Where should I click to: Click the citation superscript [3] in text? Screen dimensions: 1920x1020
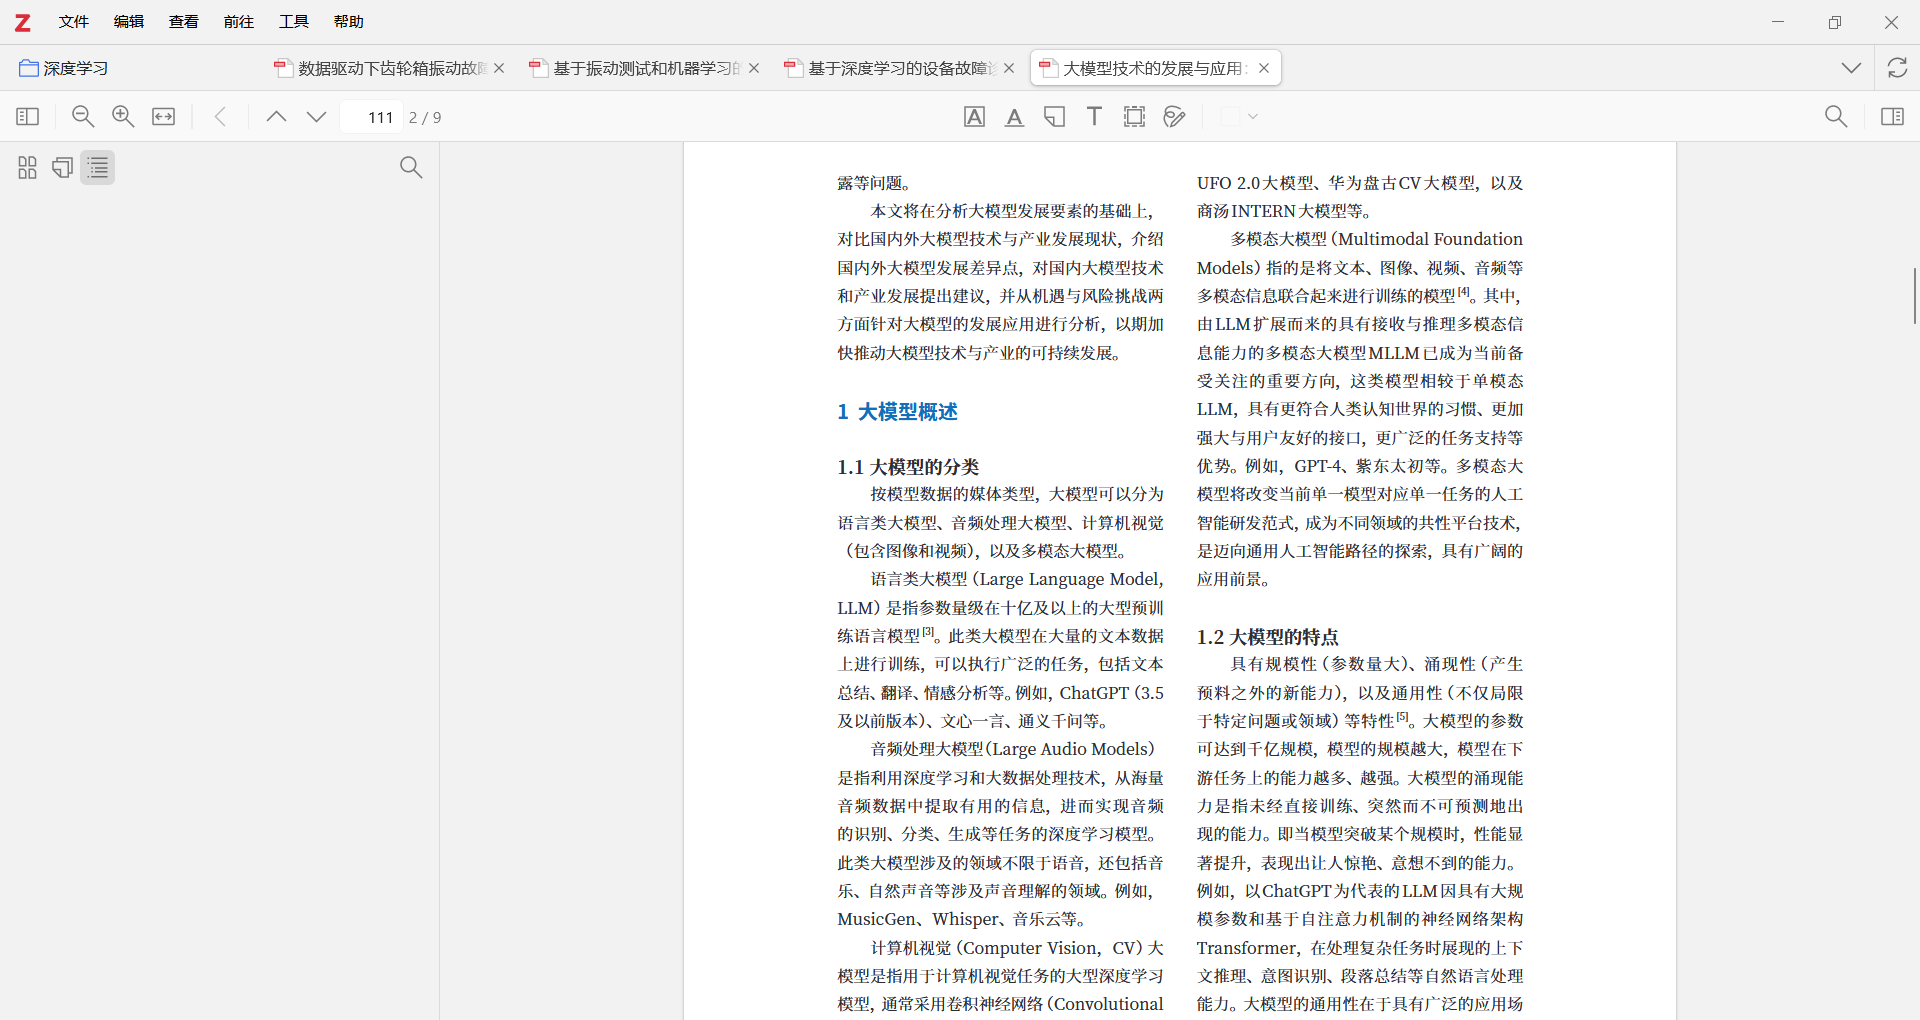(x=928, y=632)
